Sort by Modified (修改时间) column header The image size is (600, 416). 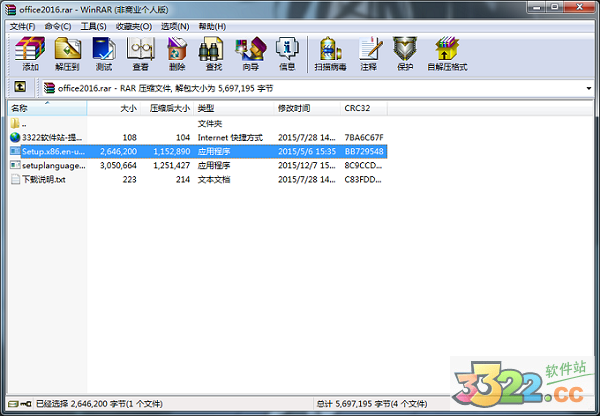307,108
